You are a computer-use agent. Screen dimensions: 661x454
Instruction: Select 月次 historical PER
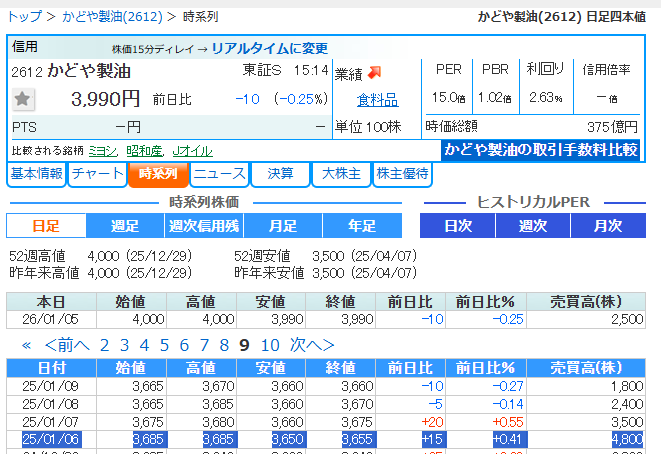(x=607, y=226)
